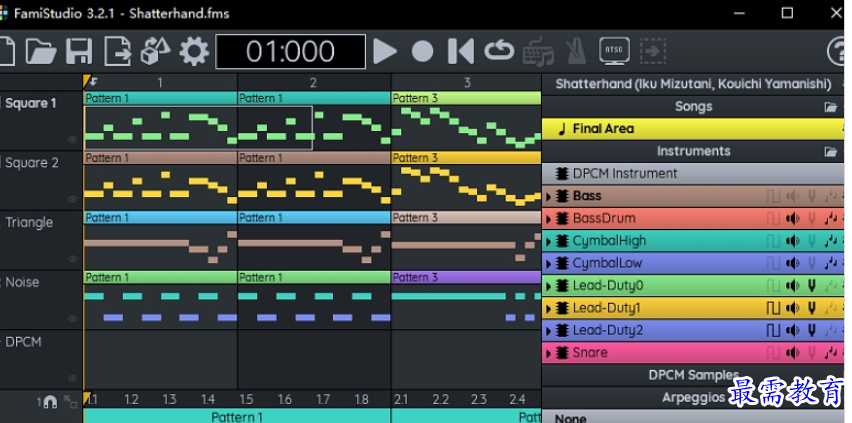Toggle snap magnet icon in piano roll
The height and width of the screenshot is (423, 852).
tap(49, 402)
